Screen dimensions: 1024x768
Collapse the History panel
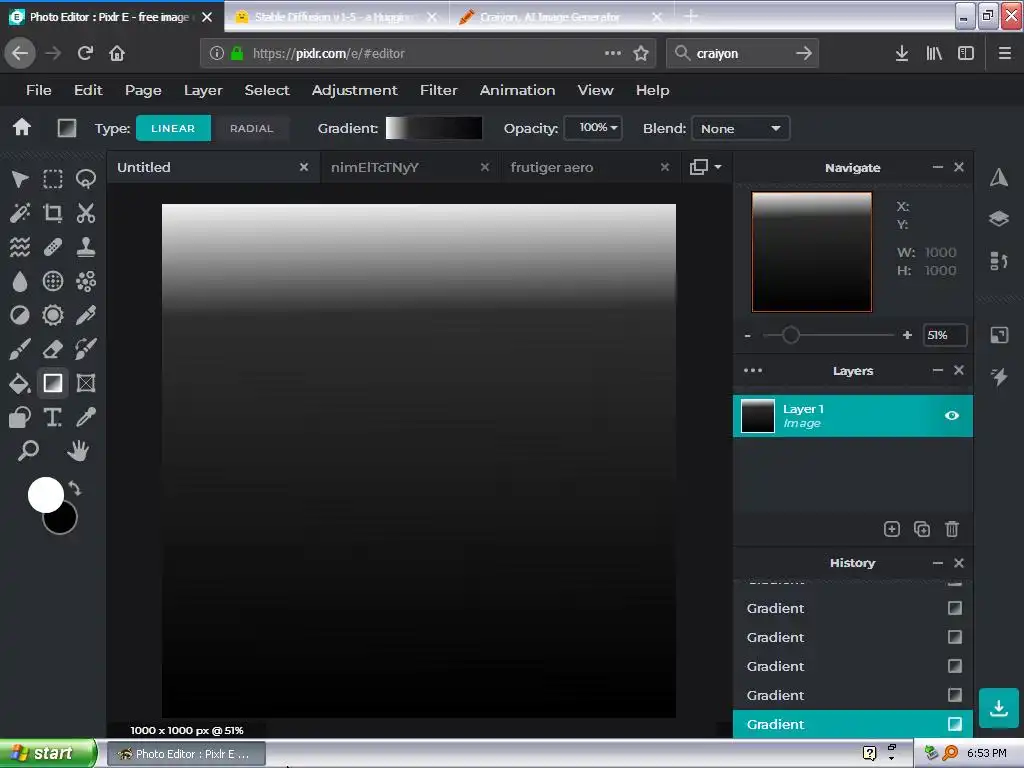click(938, 563)
